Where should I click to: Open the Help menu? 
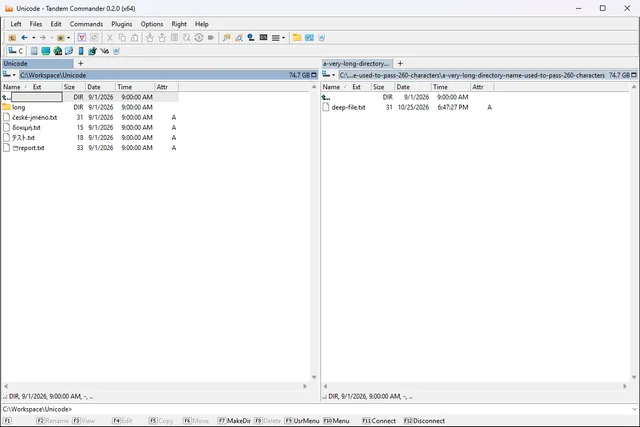[202, 24]
